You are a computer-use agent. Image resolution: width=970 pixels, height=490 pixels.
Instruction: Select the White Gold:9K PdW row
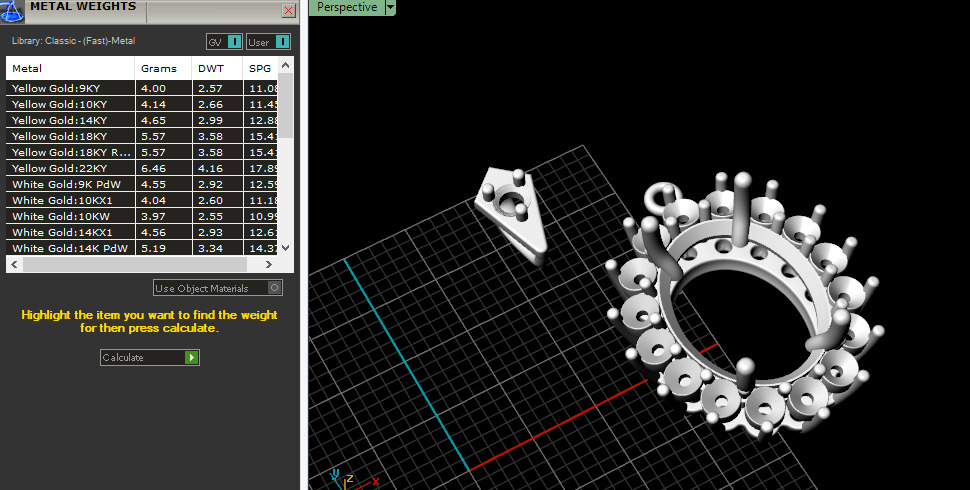click(x=142, y=184)
